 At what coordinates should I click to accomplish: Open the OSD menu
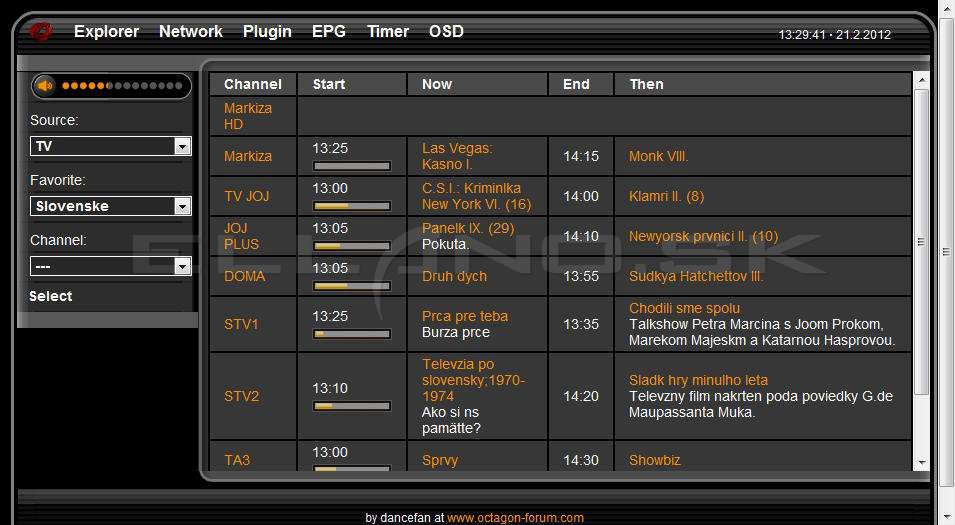point(446,31)
